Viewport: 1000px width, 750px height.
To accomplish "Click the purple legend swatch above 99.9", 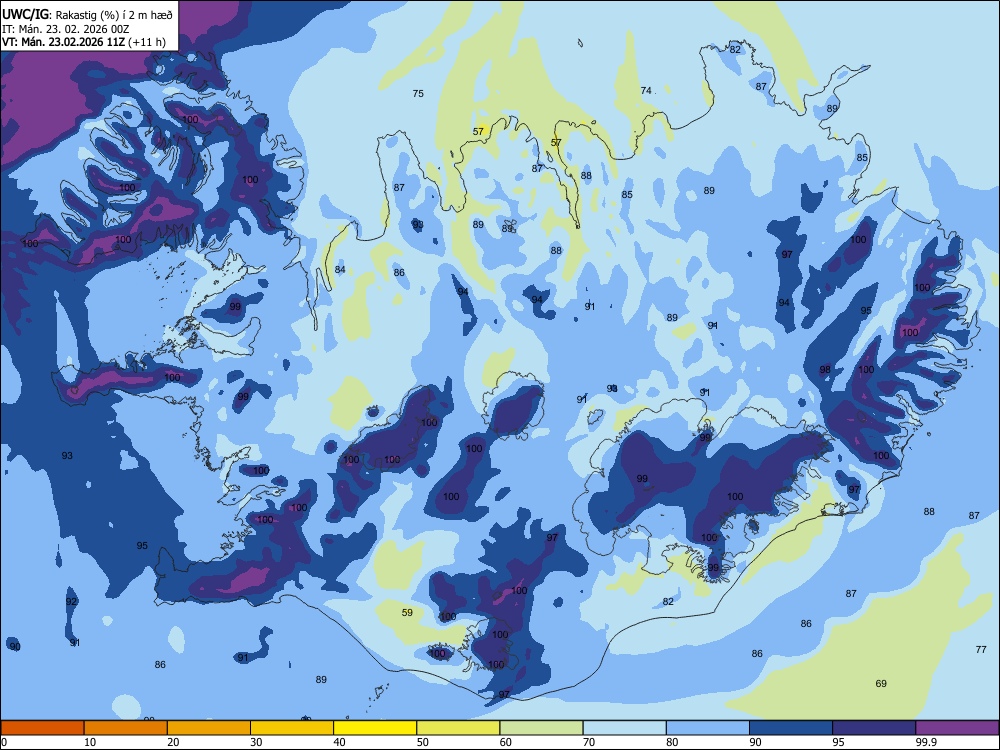I will click(957, 728).
